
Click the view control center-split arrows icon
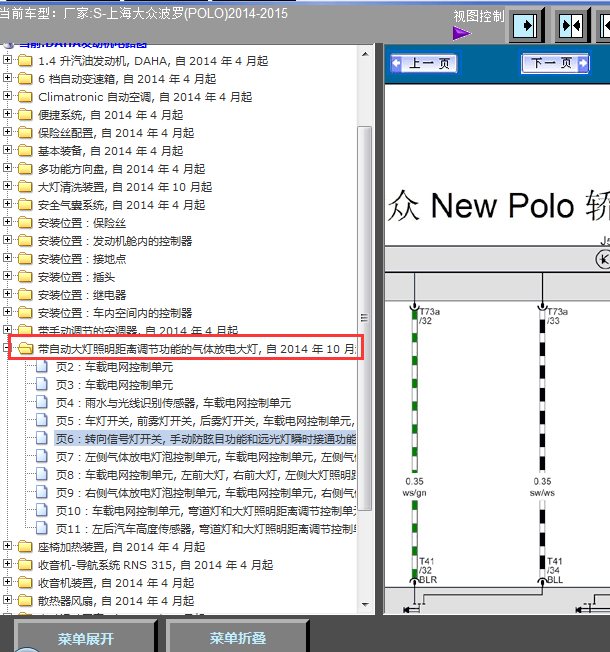click(570, 26)
